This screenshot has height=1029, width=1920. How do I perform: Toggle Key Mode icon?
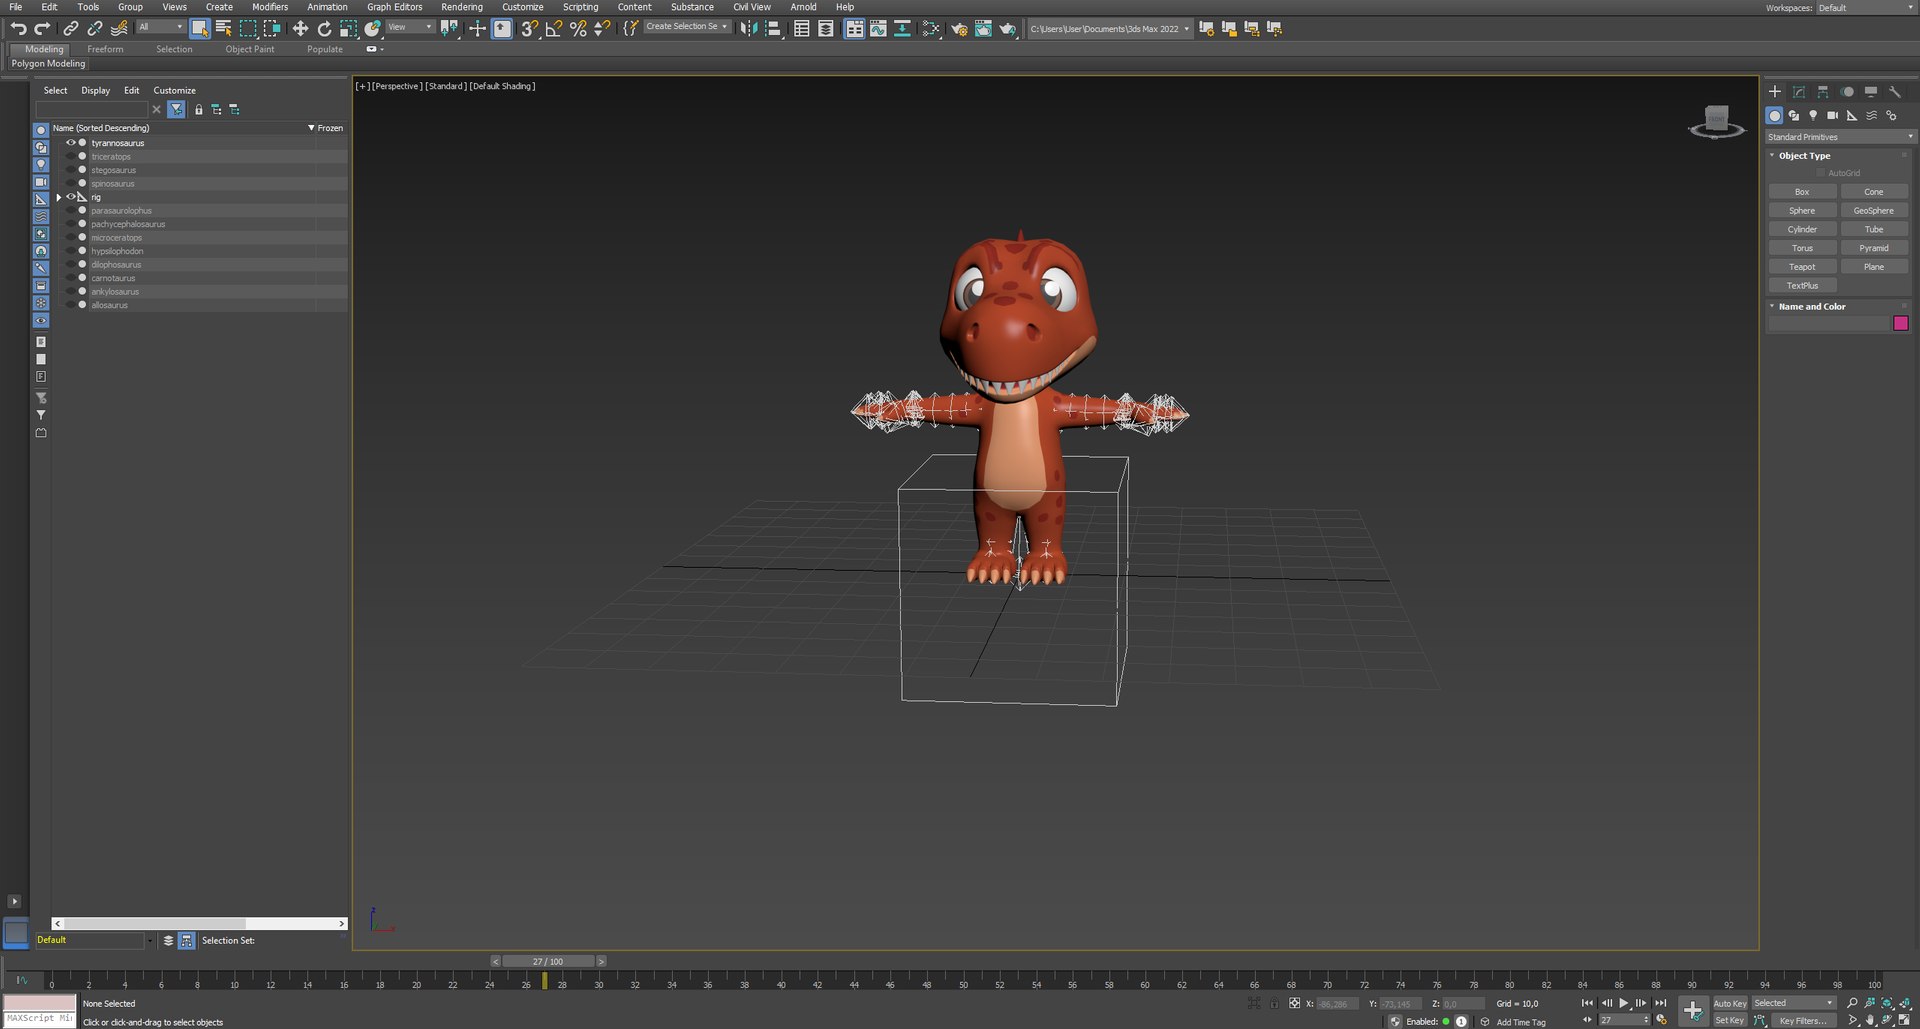click(1587, 1020)
